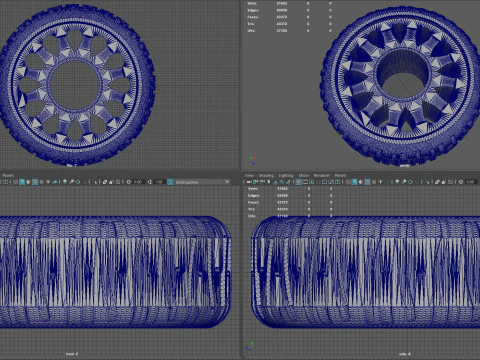Toggle View Transform button in front panel

point(170,182)
